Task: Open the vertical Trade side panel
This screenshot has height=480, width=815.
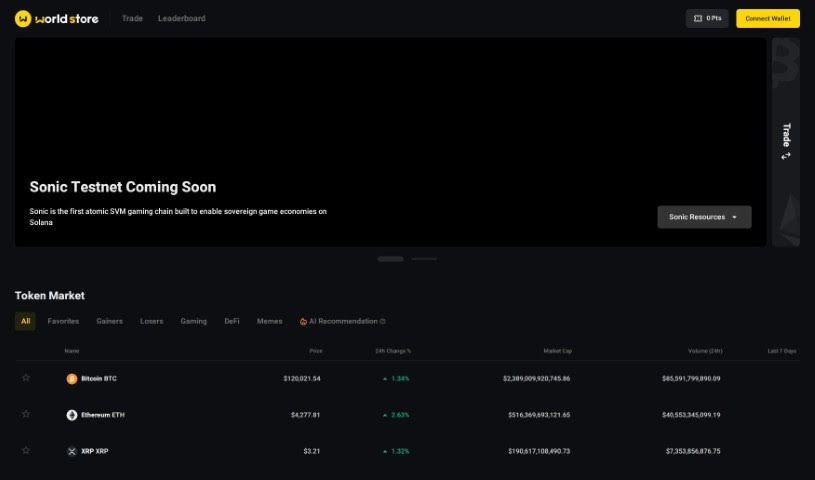Action: tap(786, 141)
